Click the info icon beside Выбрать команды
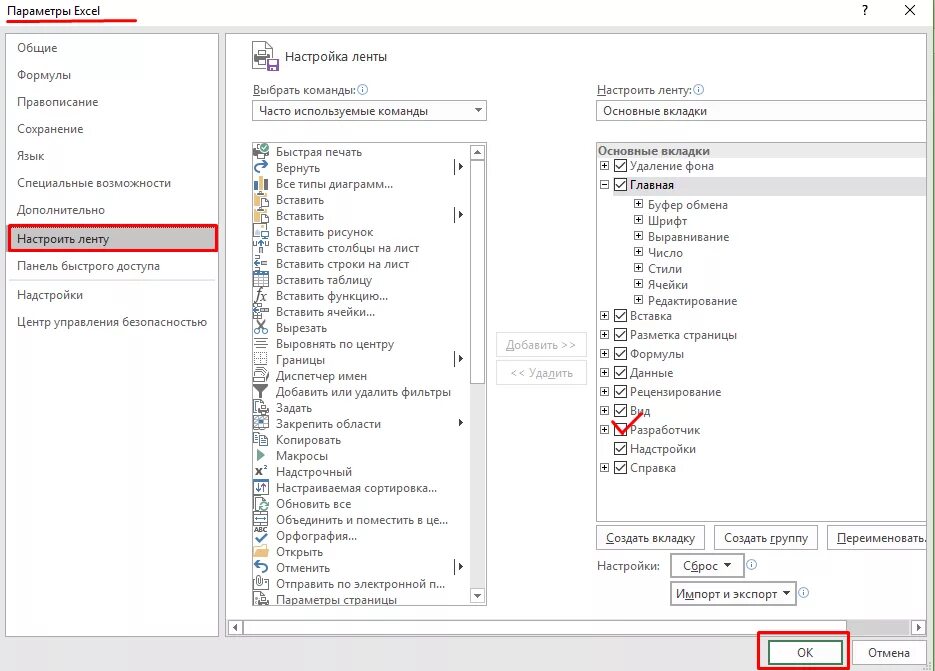Screen dimensions: 935x671 click(363, 89)
